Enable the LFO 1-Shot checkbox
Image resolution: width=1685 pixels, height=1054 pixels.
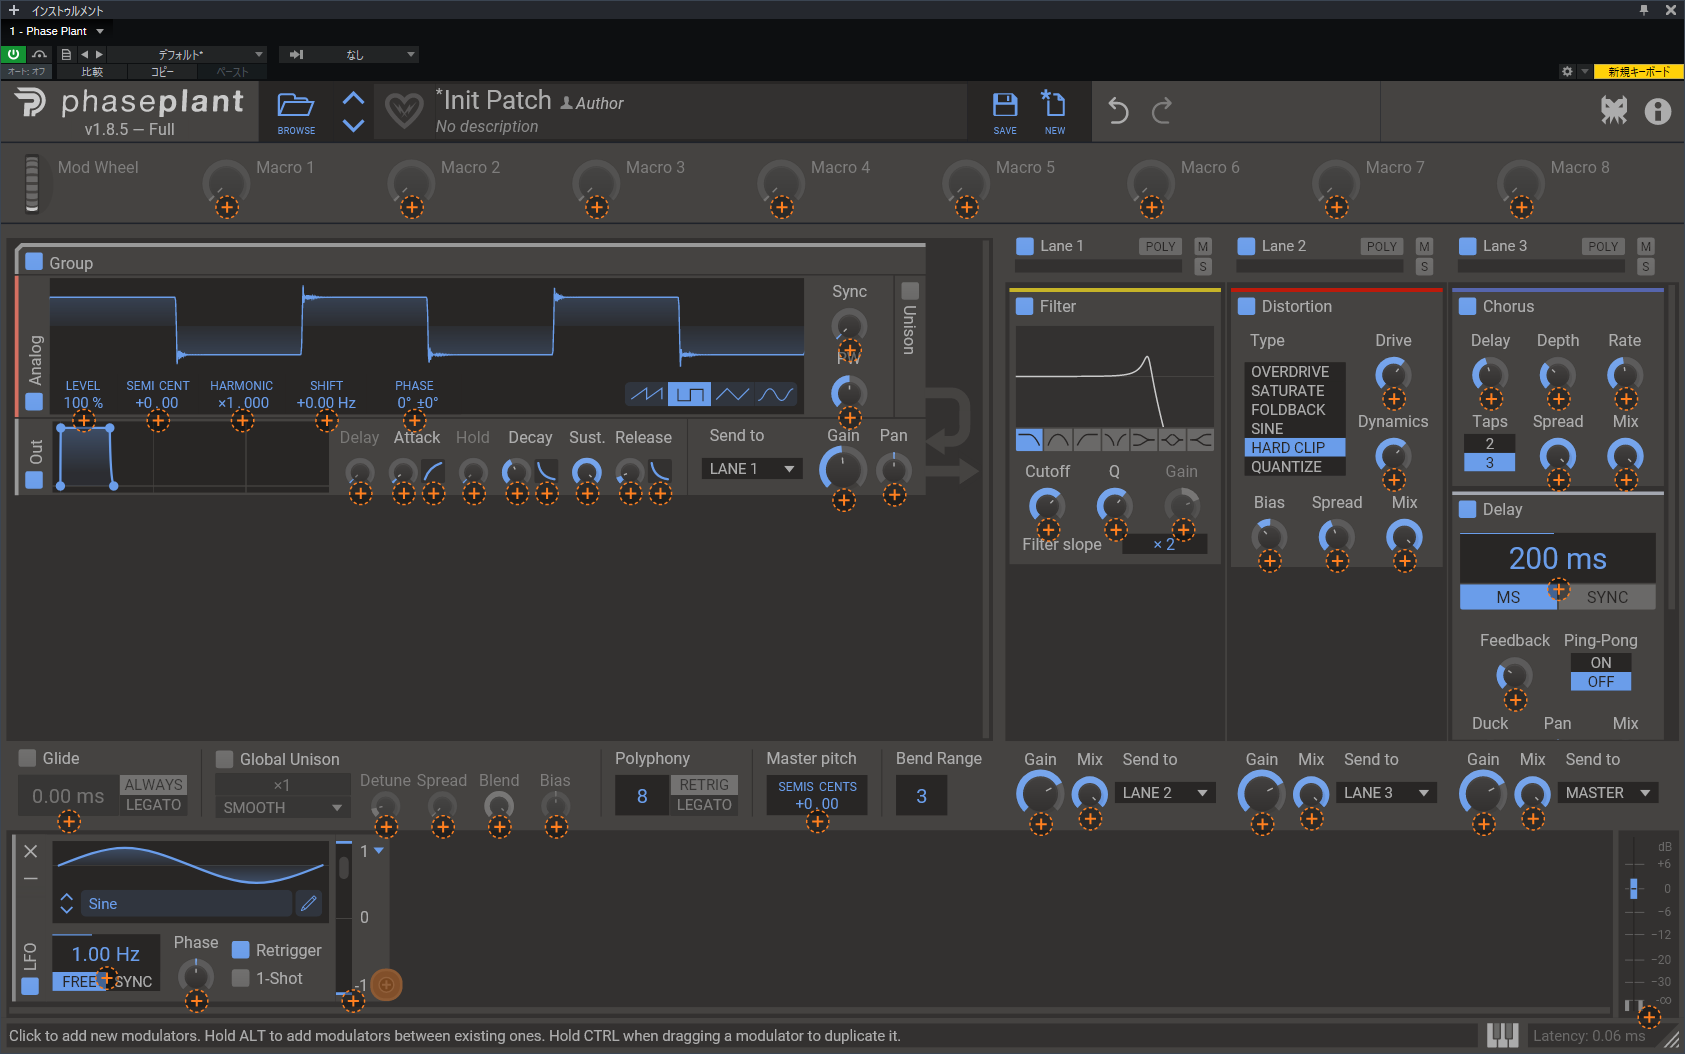click(241, 978)
